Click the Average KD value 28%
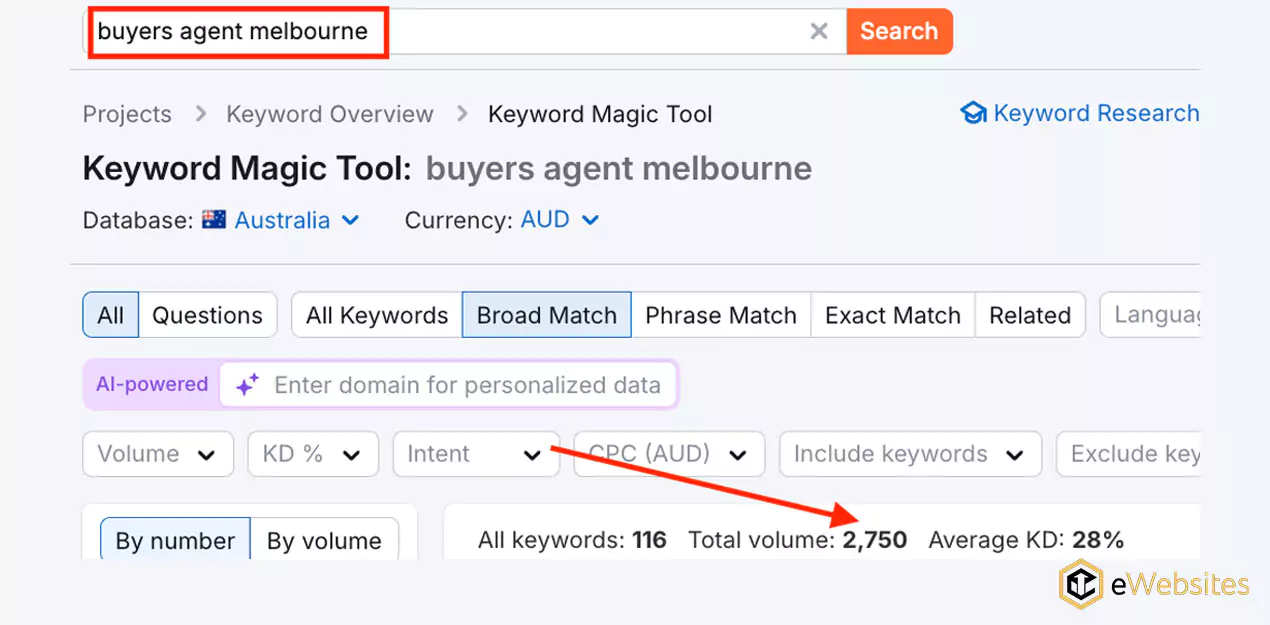 point(1098,540)
